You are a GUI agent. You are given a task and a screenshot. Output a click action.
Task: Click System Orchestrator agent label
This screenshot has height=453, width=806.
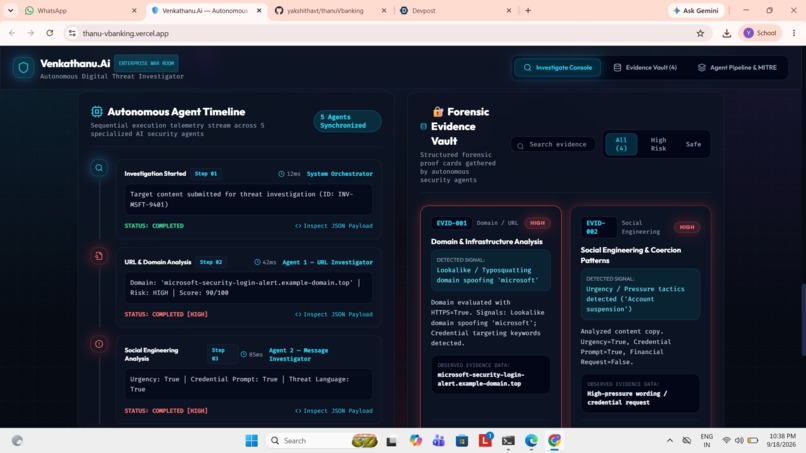[339, 174]
